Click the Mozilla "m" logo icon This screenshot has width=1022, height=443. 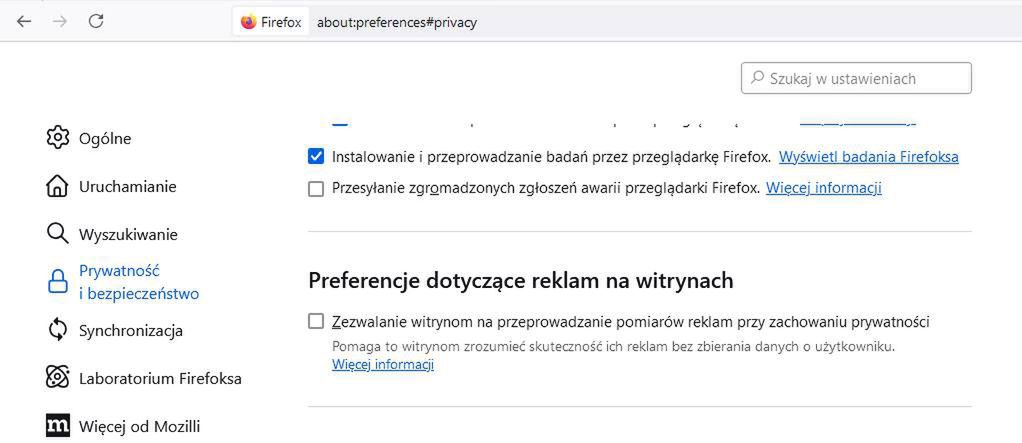(x=58, y=425)
